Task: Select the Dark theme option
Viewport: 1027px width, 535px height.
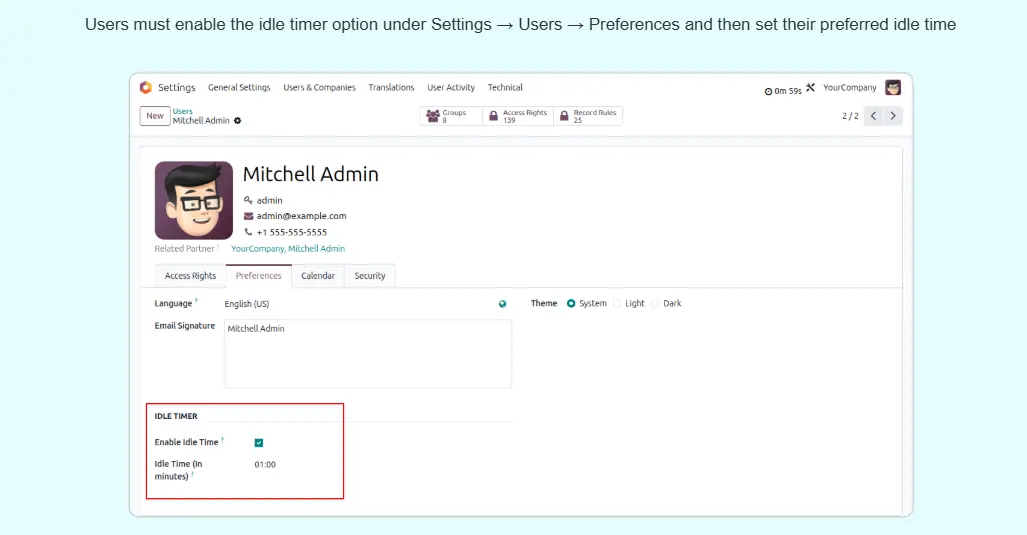Action: tap(655, 304)
